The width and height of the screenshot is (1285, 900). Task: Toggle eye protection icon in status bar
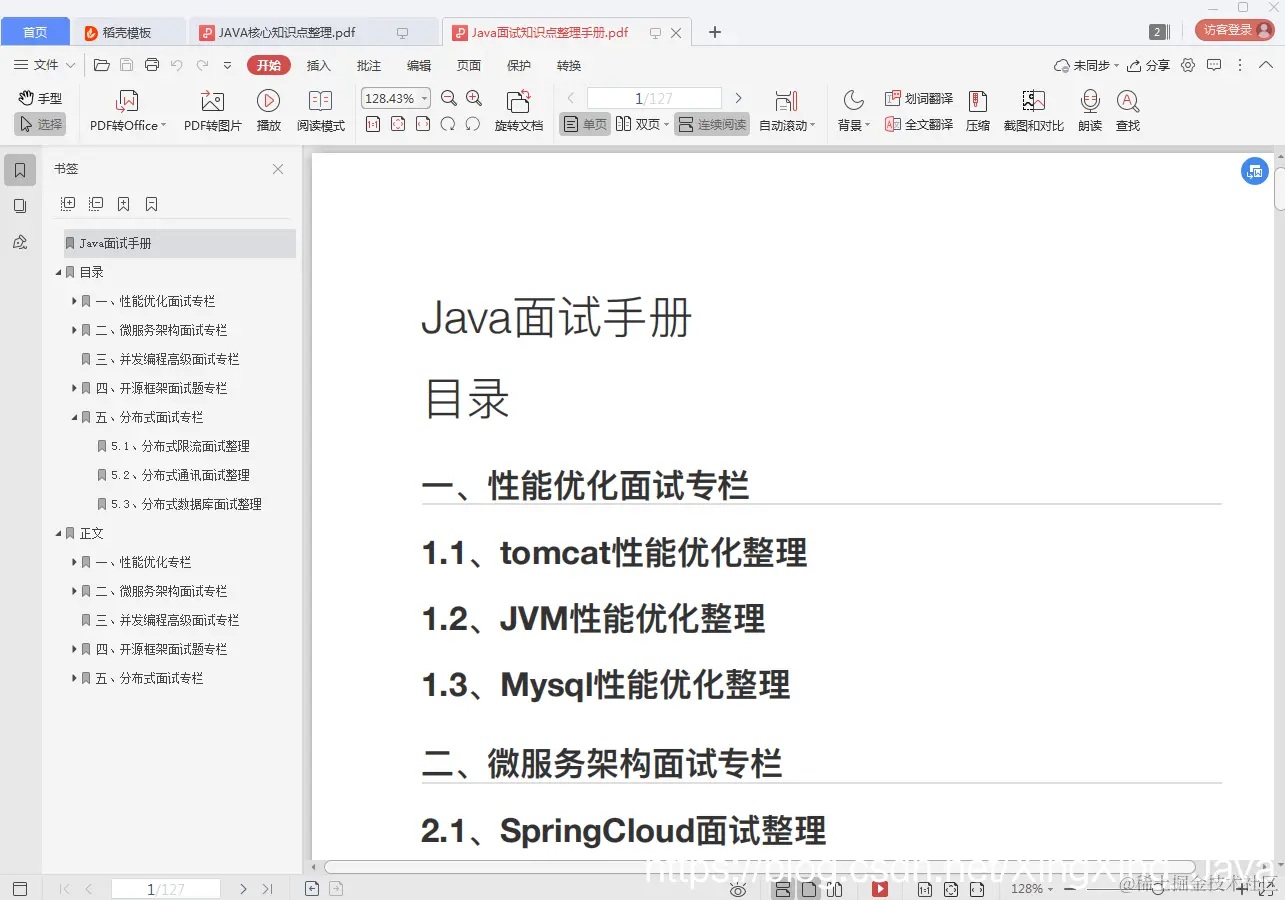coord(739,889)
